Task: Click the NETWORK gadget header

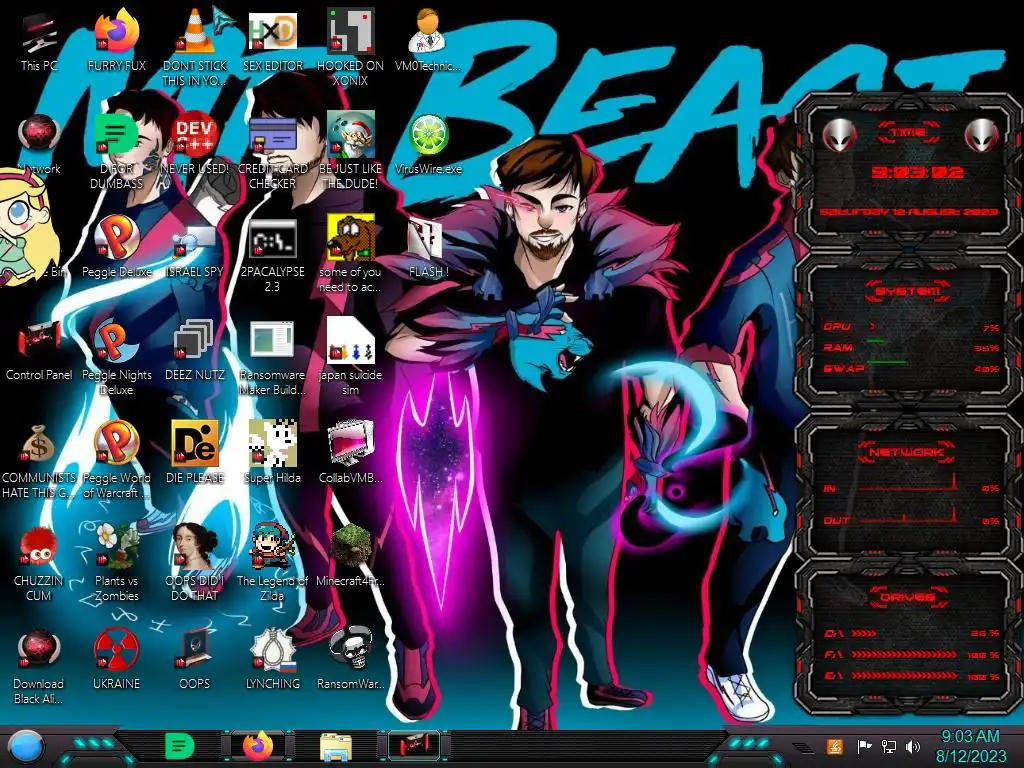Action: pos(907,451)
